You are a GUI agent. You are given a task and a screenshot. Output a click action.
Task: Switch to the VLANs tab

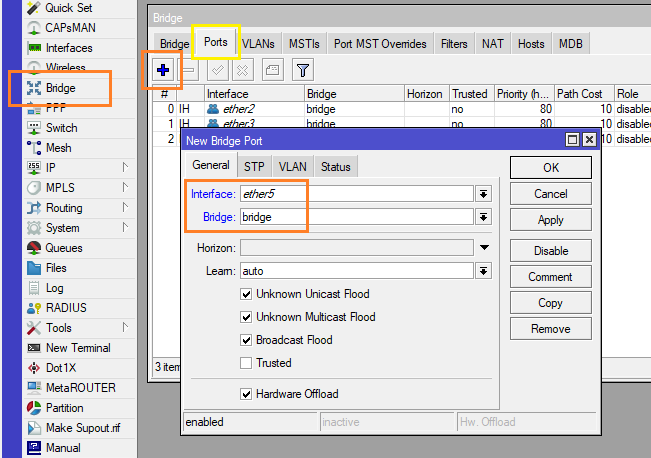[x=258, y=44]
